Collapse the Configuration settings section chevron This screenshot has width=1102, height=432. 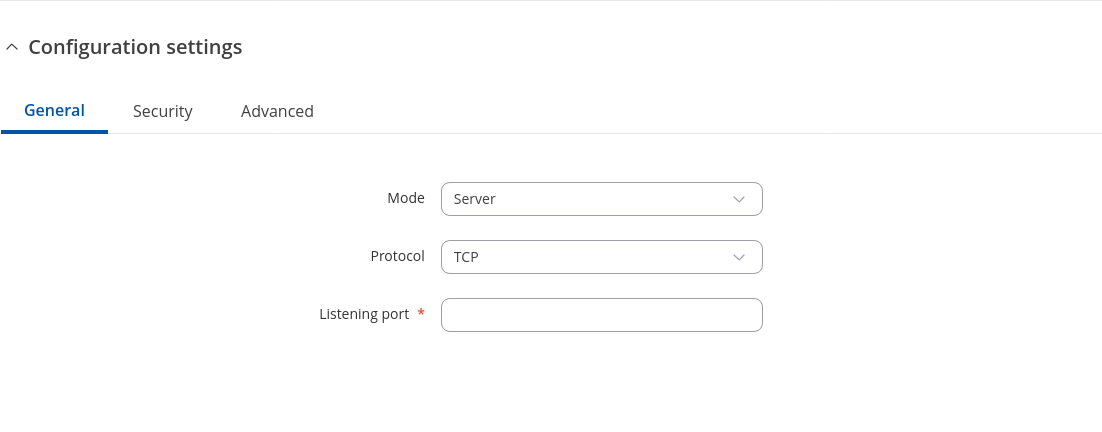[12, 48]
